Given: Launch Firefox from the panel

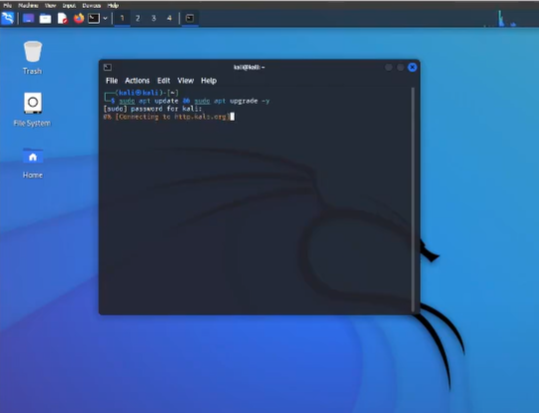Looking at the screenshot, I should pyautogui.click(x=79, y=18).
